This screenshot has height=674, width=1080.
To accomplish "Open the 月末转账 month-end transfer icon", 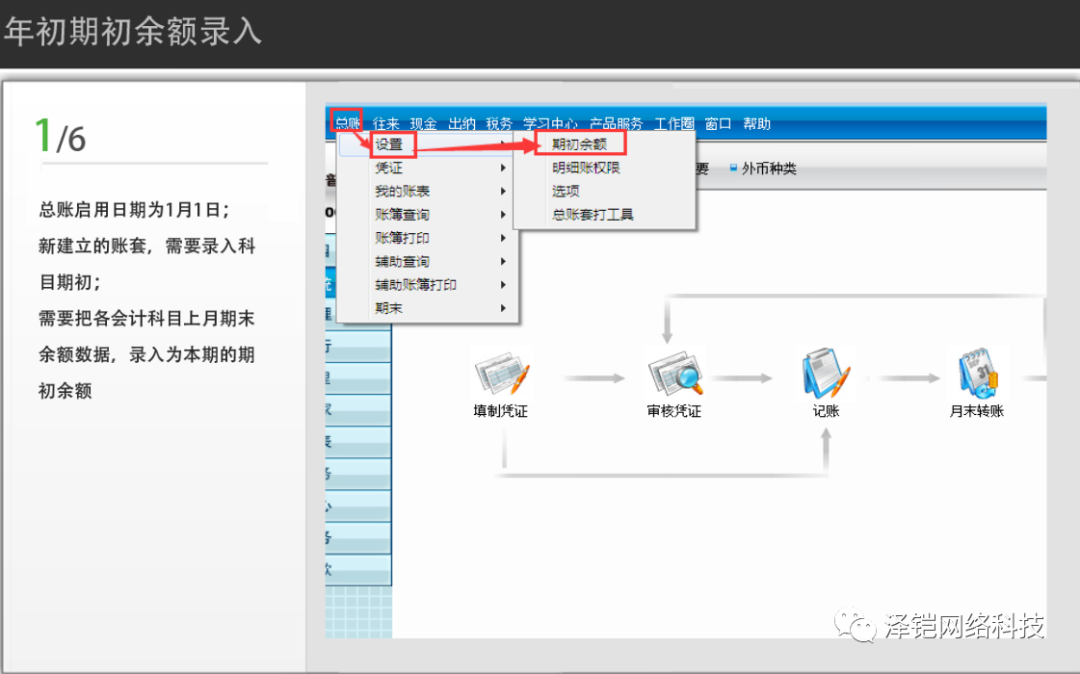I will coord(977,374).
